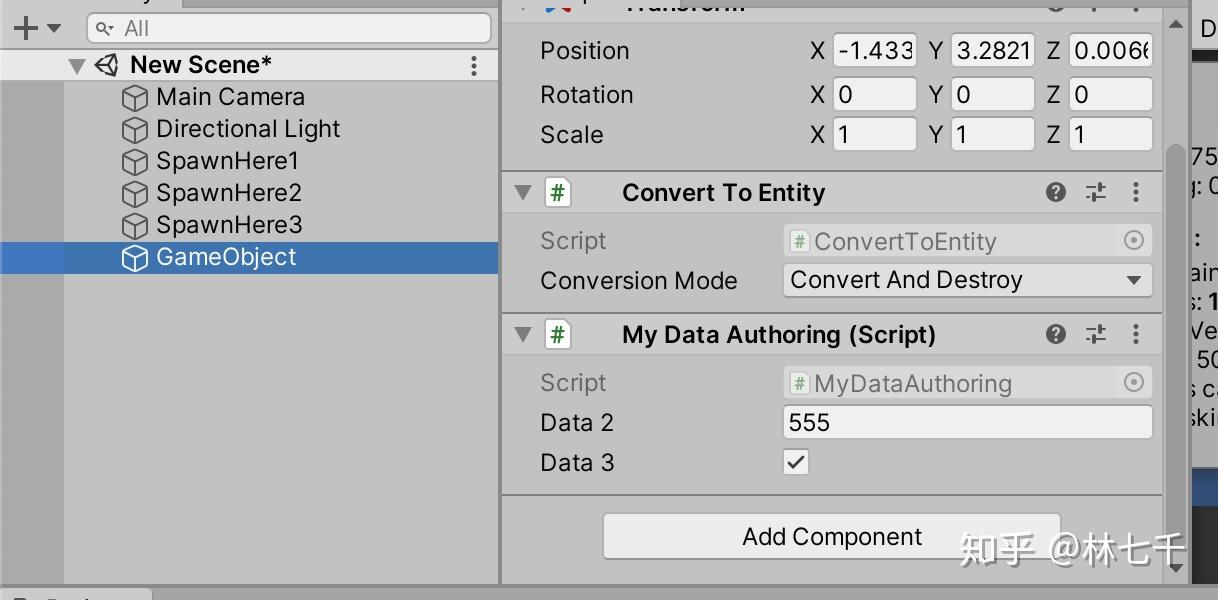Click the Data 2 value field
Screen dimensions: 1218x600
tap(966, 422)
